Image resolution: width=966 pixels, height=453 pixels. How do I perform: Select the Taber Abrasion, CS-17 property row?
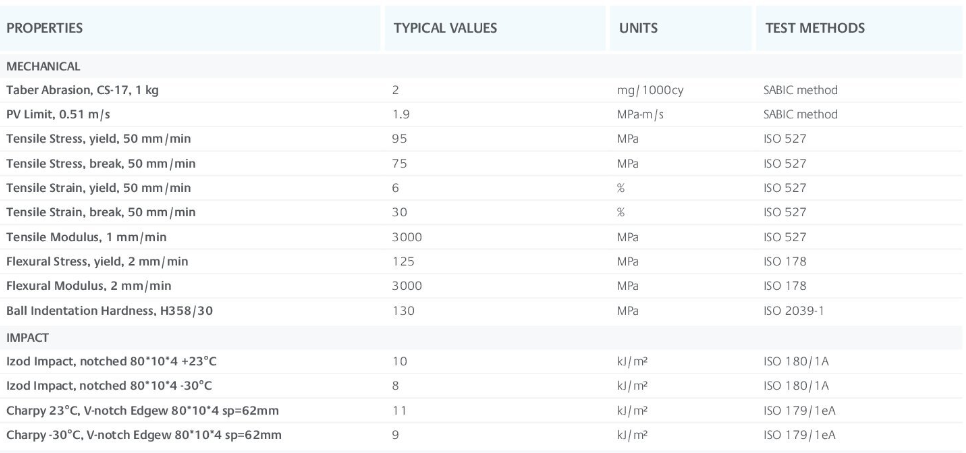point(83,90)
